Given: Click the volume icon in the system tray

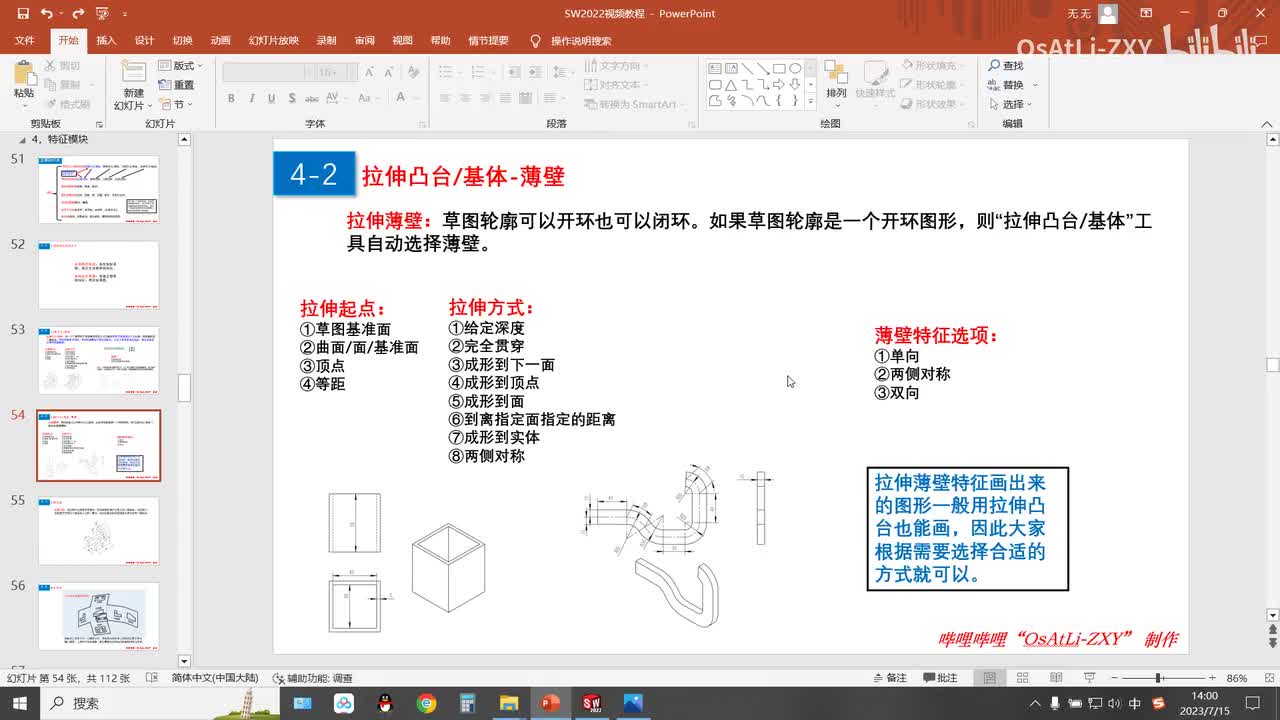Looking at the screenshot, I should [1113, 704].
